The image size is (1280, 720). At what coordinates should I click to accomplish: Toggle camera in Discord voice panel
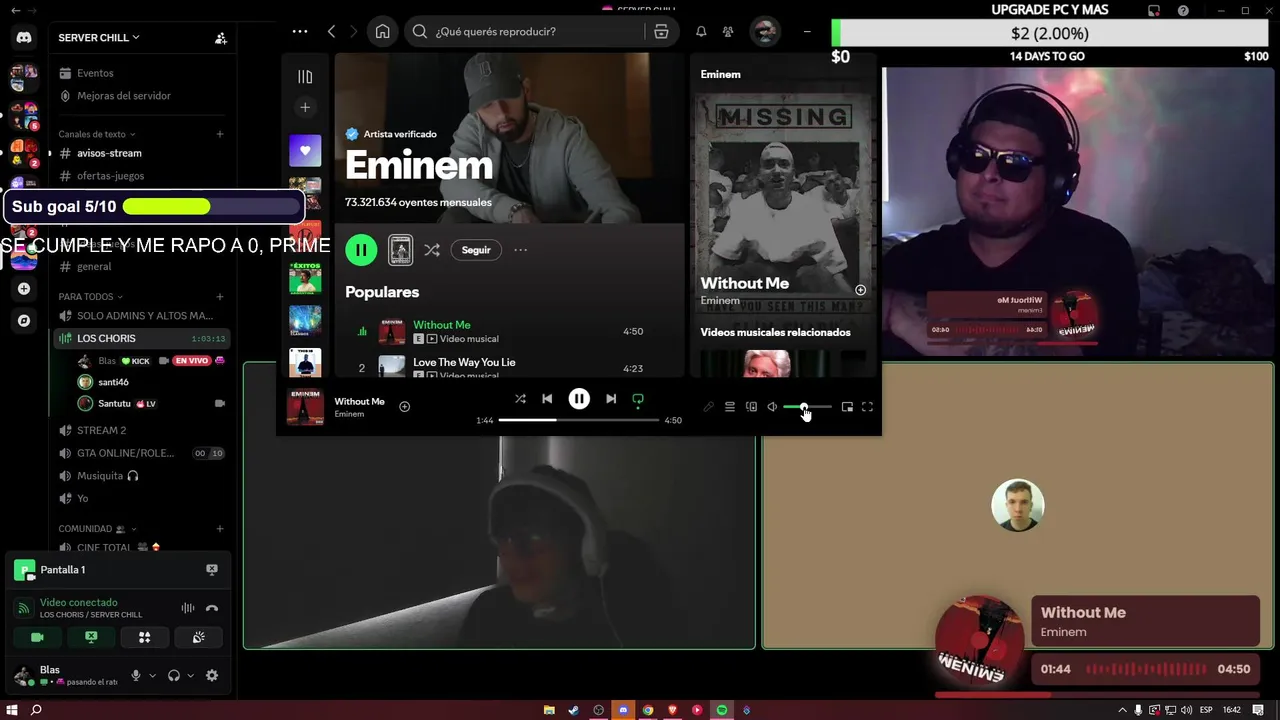point(37,637)
